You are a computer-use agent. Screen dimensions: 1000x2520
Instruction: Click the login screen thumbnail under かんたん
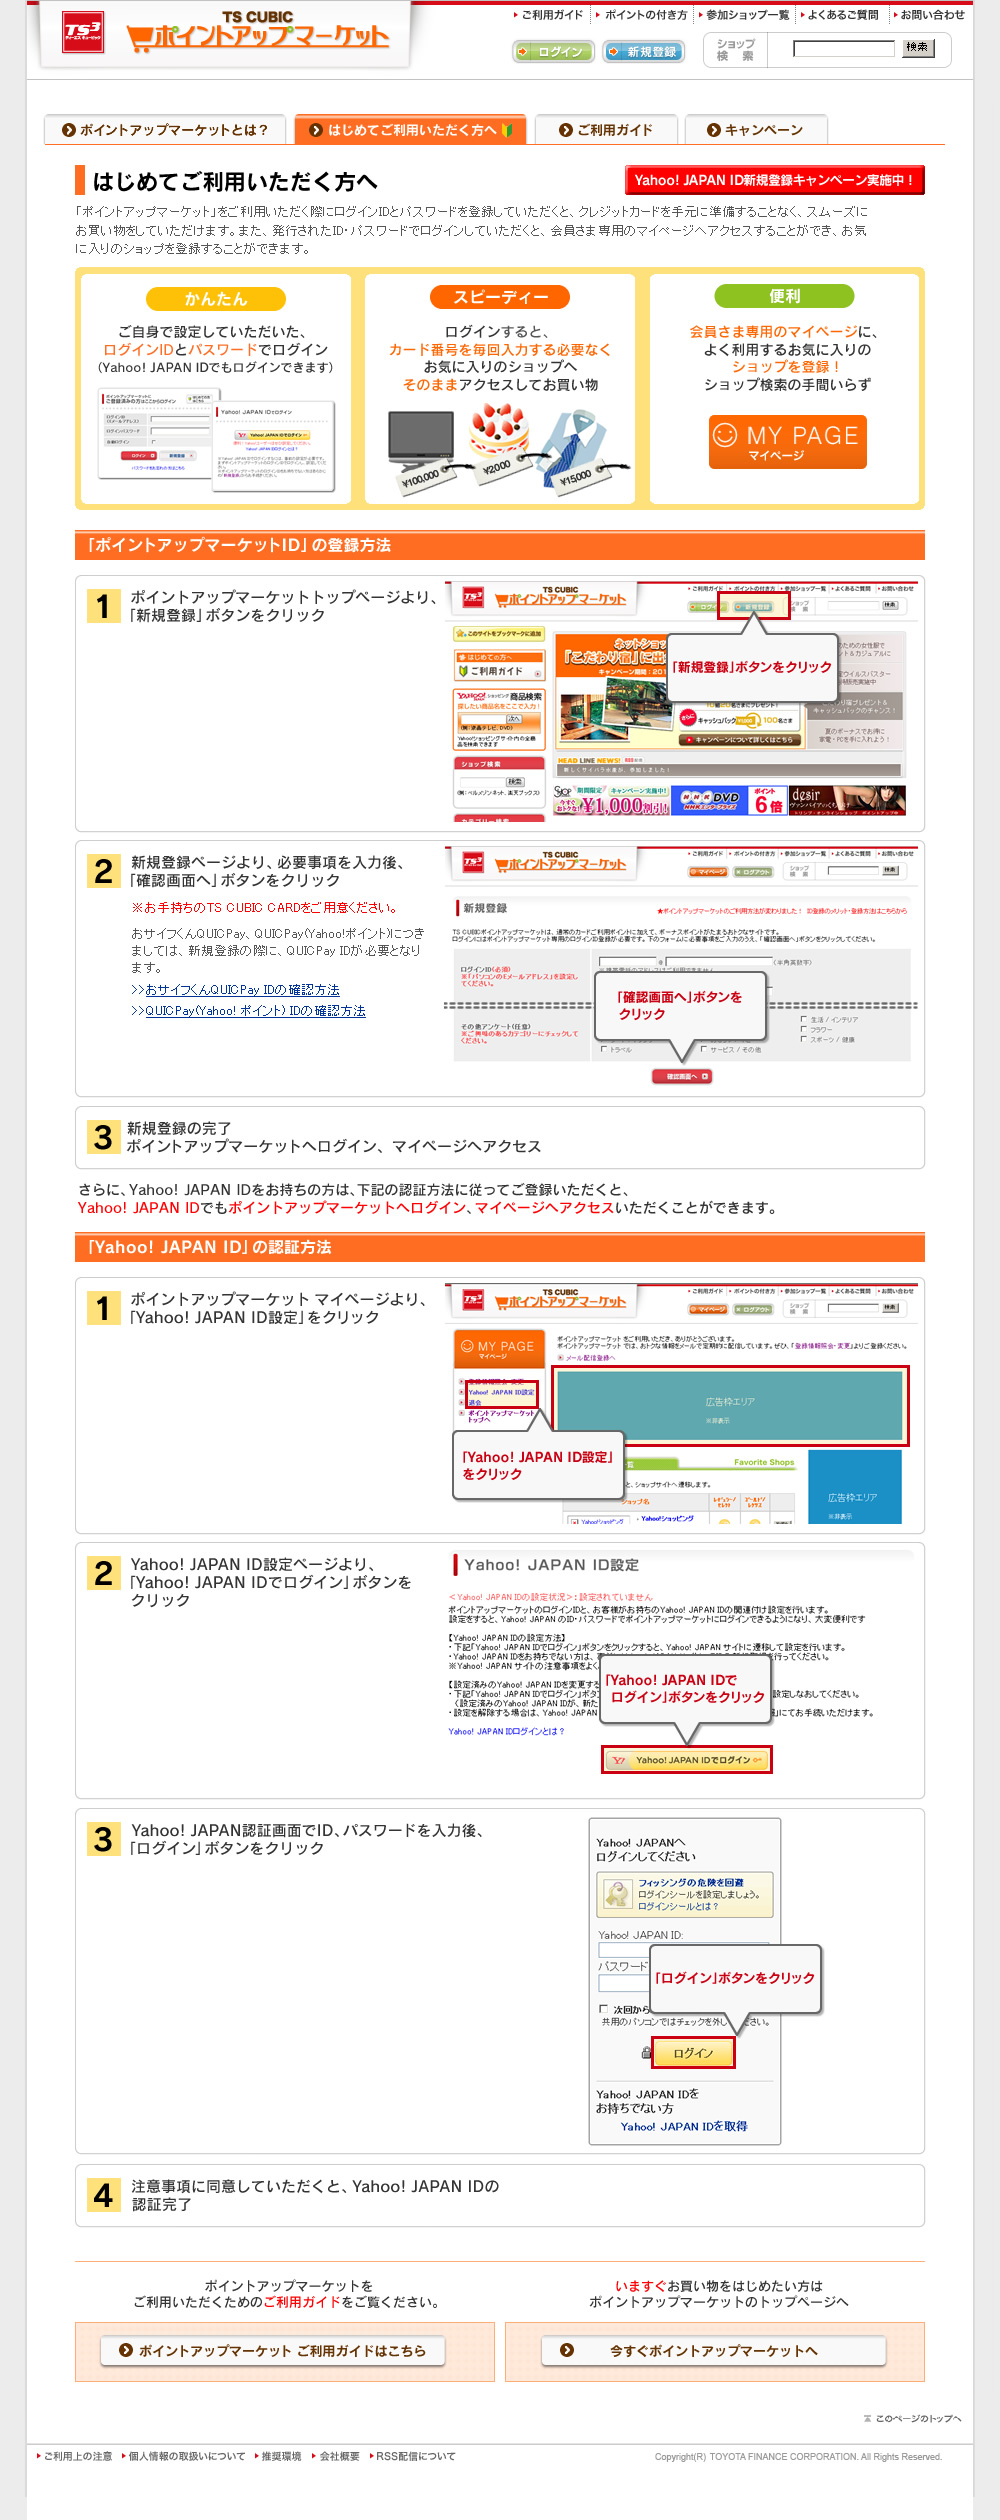[216, 440]
